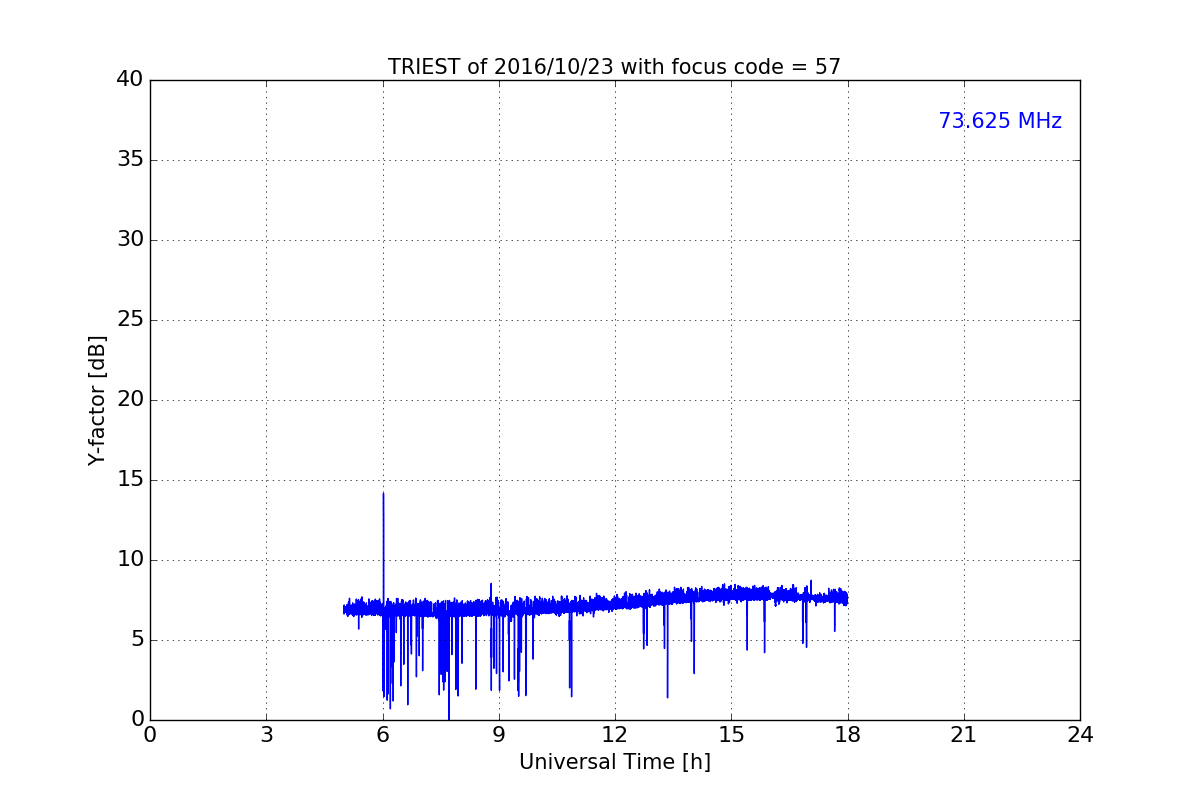Screen dimensions: 1200x800
Task: Click y-axis tick label 40
Action: [129, 80]
